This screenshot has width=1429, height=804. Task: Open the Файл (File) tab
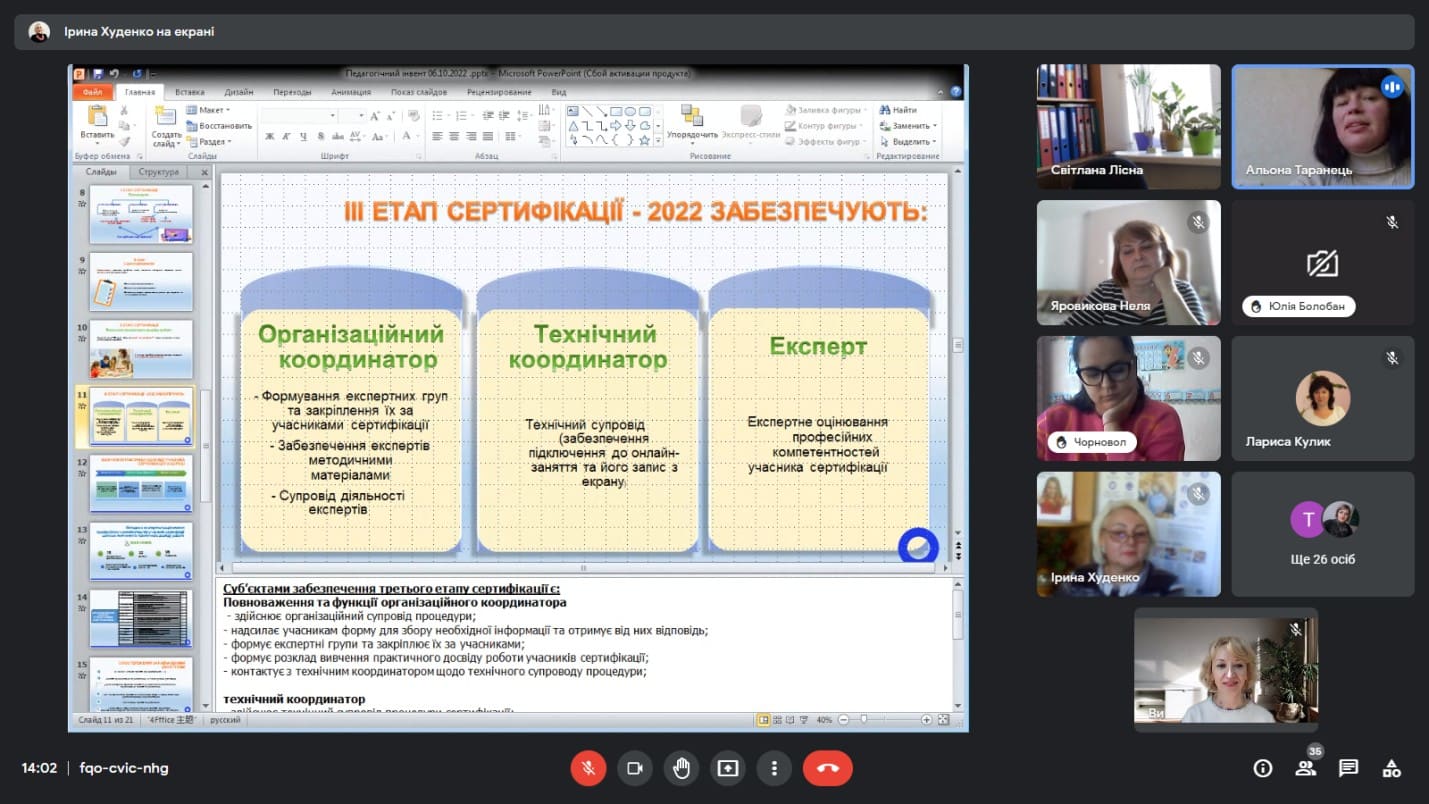tap(93, 92)
